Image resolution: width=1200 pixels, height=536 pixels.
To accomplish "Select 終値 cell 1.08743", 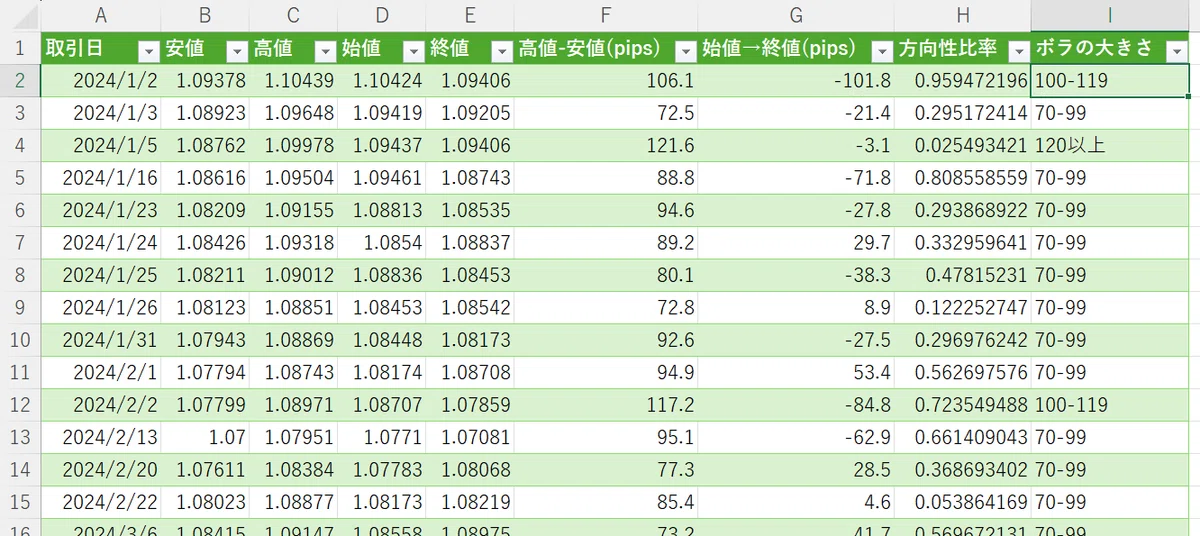I will pos(469,178).
